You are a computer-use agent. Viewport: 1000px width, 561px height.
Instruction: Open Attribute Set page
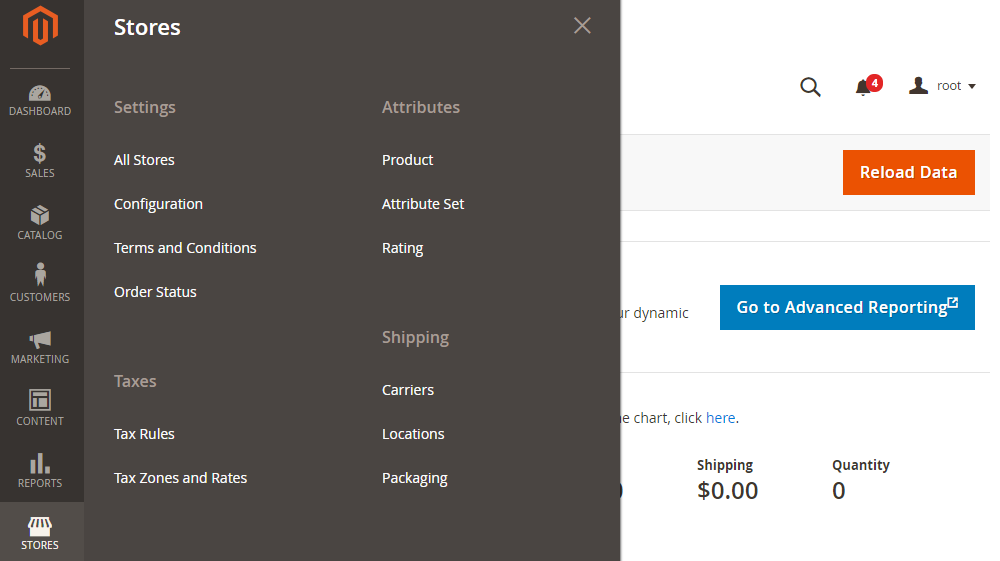423,204
